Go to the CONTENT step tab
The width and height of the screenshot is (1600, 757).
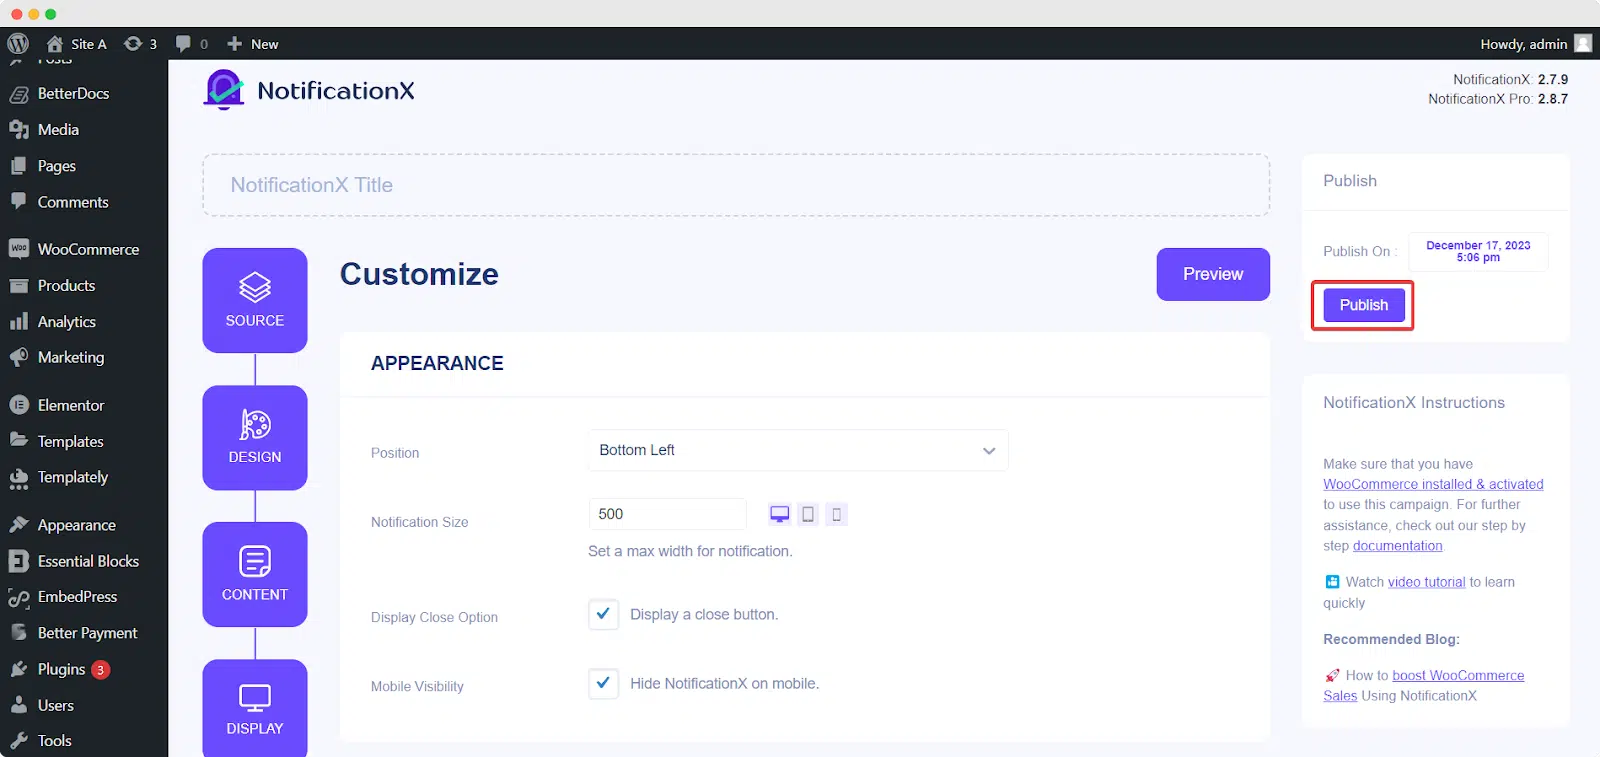tap(255, 574)
